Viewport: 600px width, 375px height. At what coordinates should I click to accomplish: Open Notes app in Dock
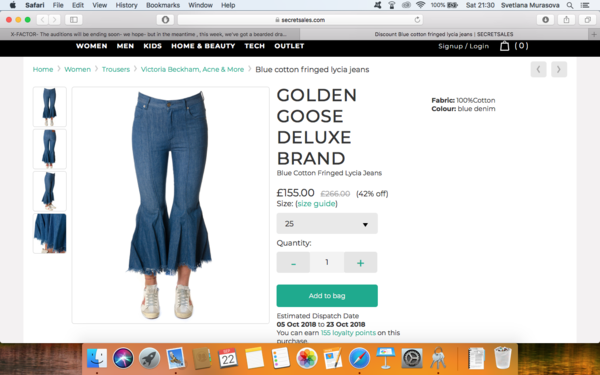tap(254, 358)
